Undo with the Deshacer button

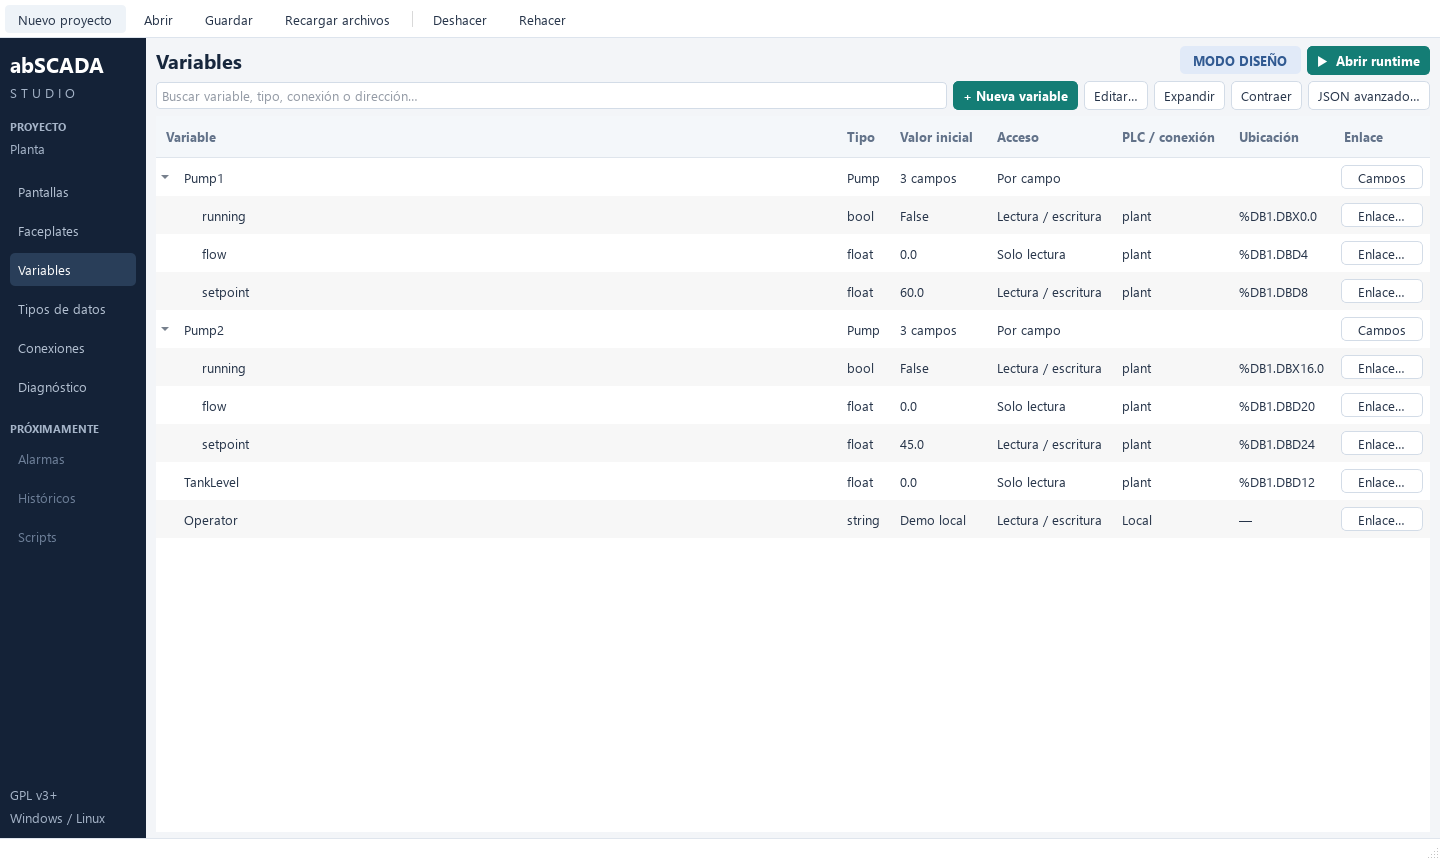pyautogui.click(x=460, y=20)
